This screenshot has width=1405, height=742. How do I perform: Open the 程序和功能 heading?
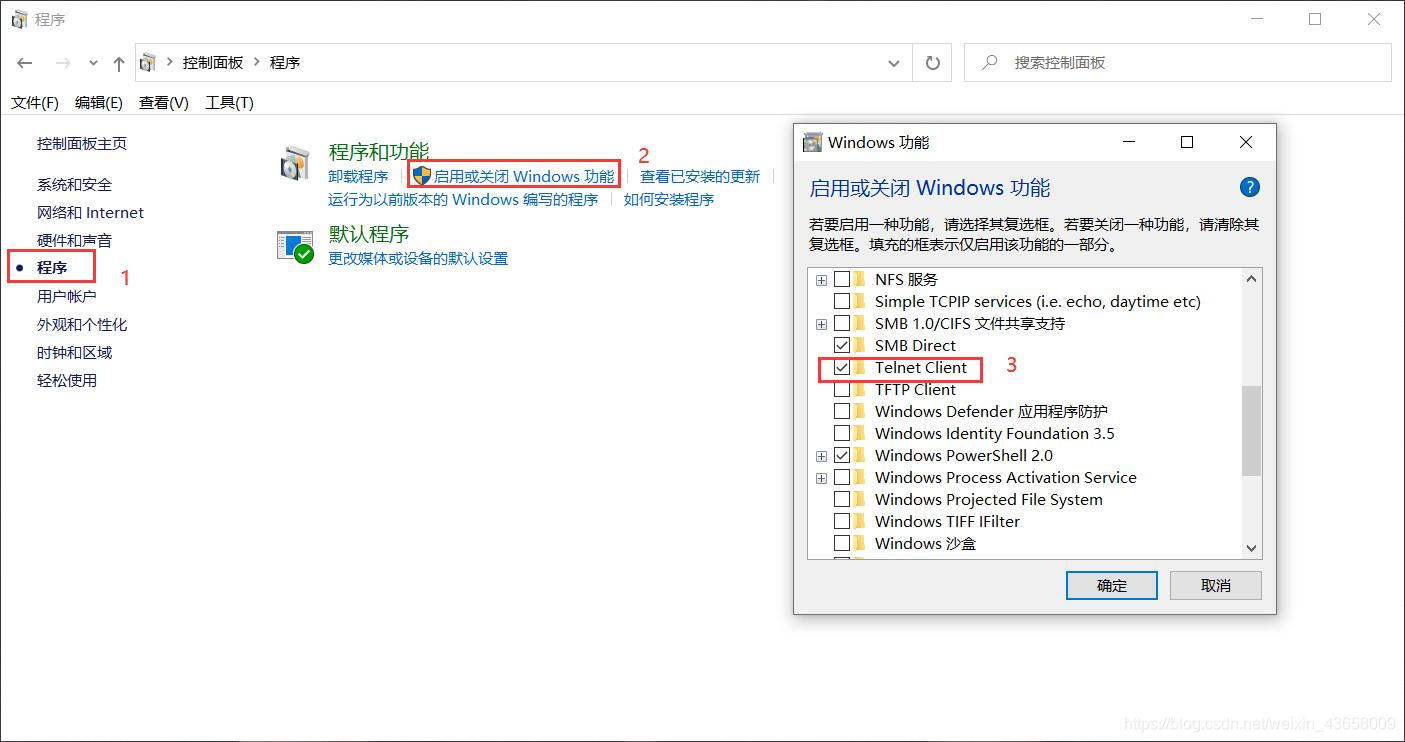point(379,152)
